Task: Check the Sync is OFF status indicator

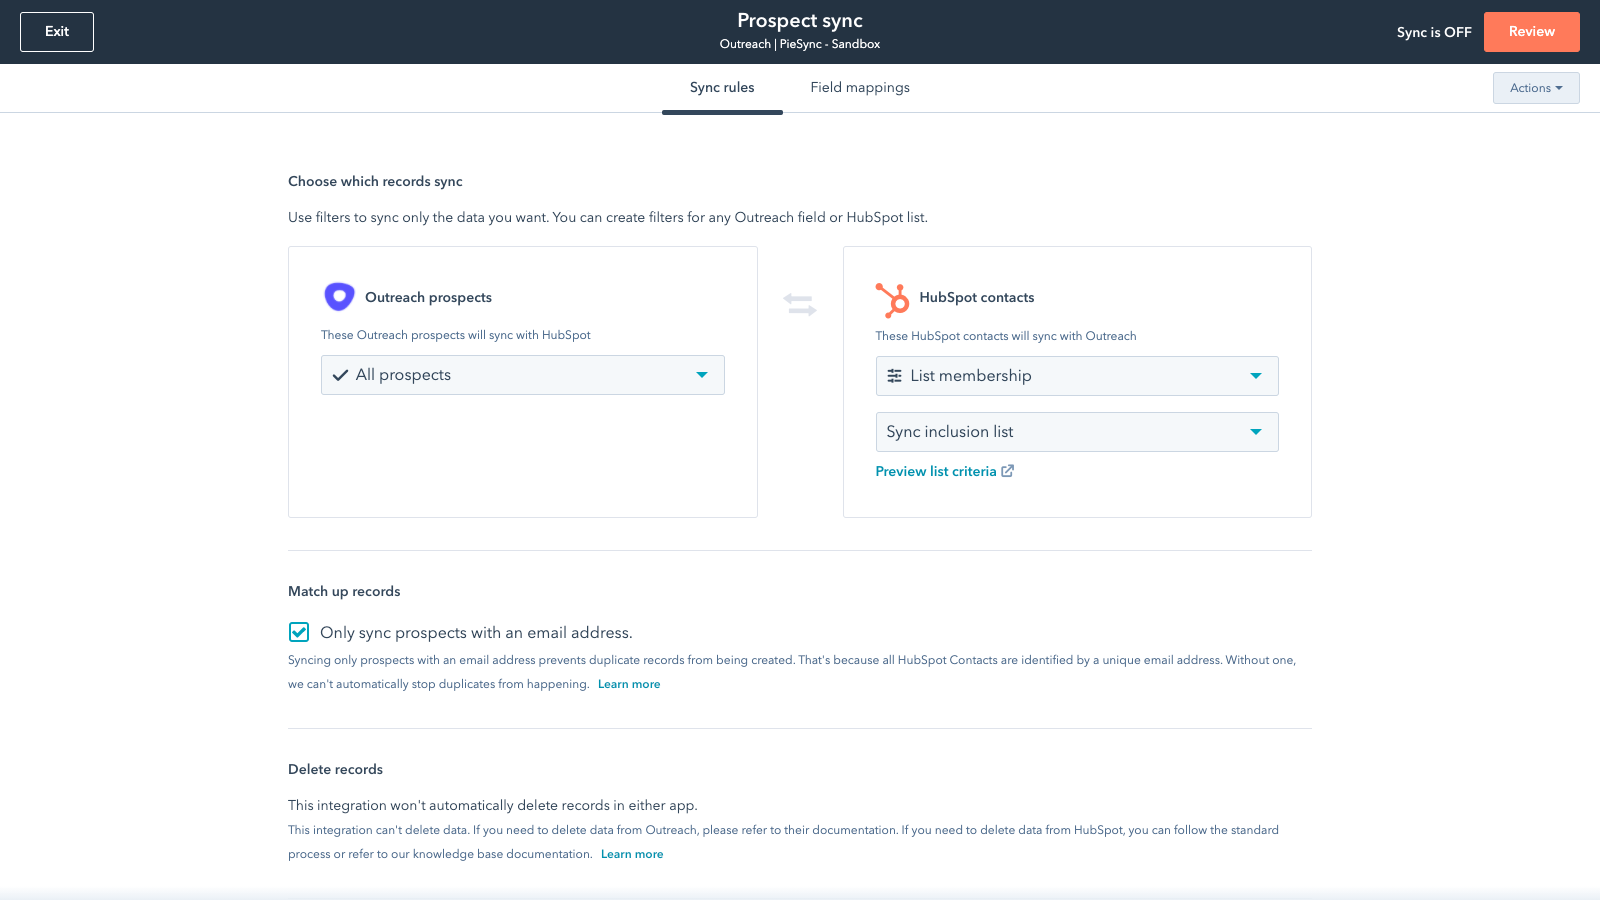Action: (x=1434, y=32)
